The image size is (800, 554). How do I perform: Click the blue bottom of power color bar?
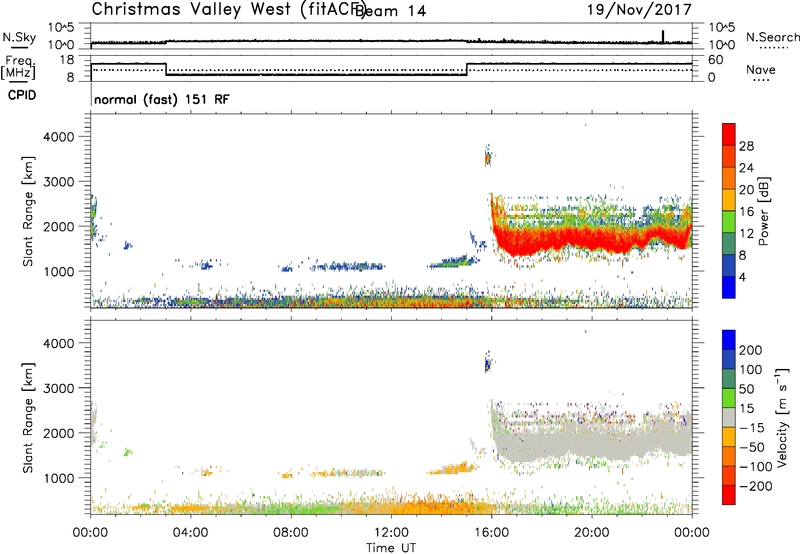coord(729,287)
